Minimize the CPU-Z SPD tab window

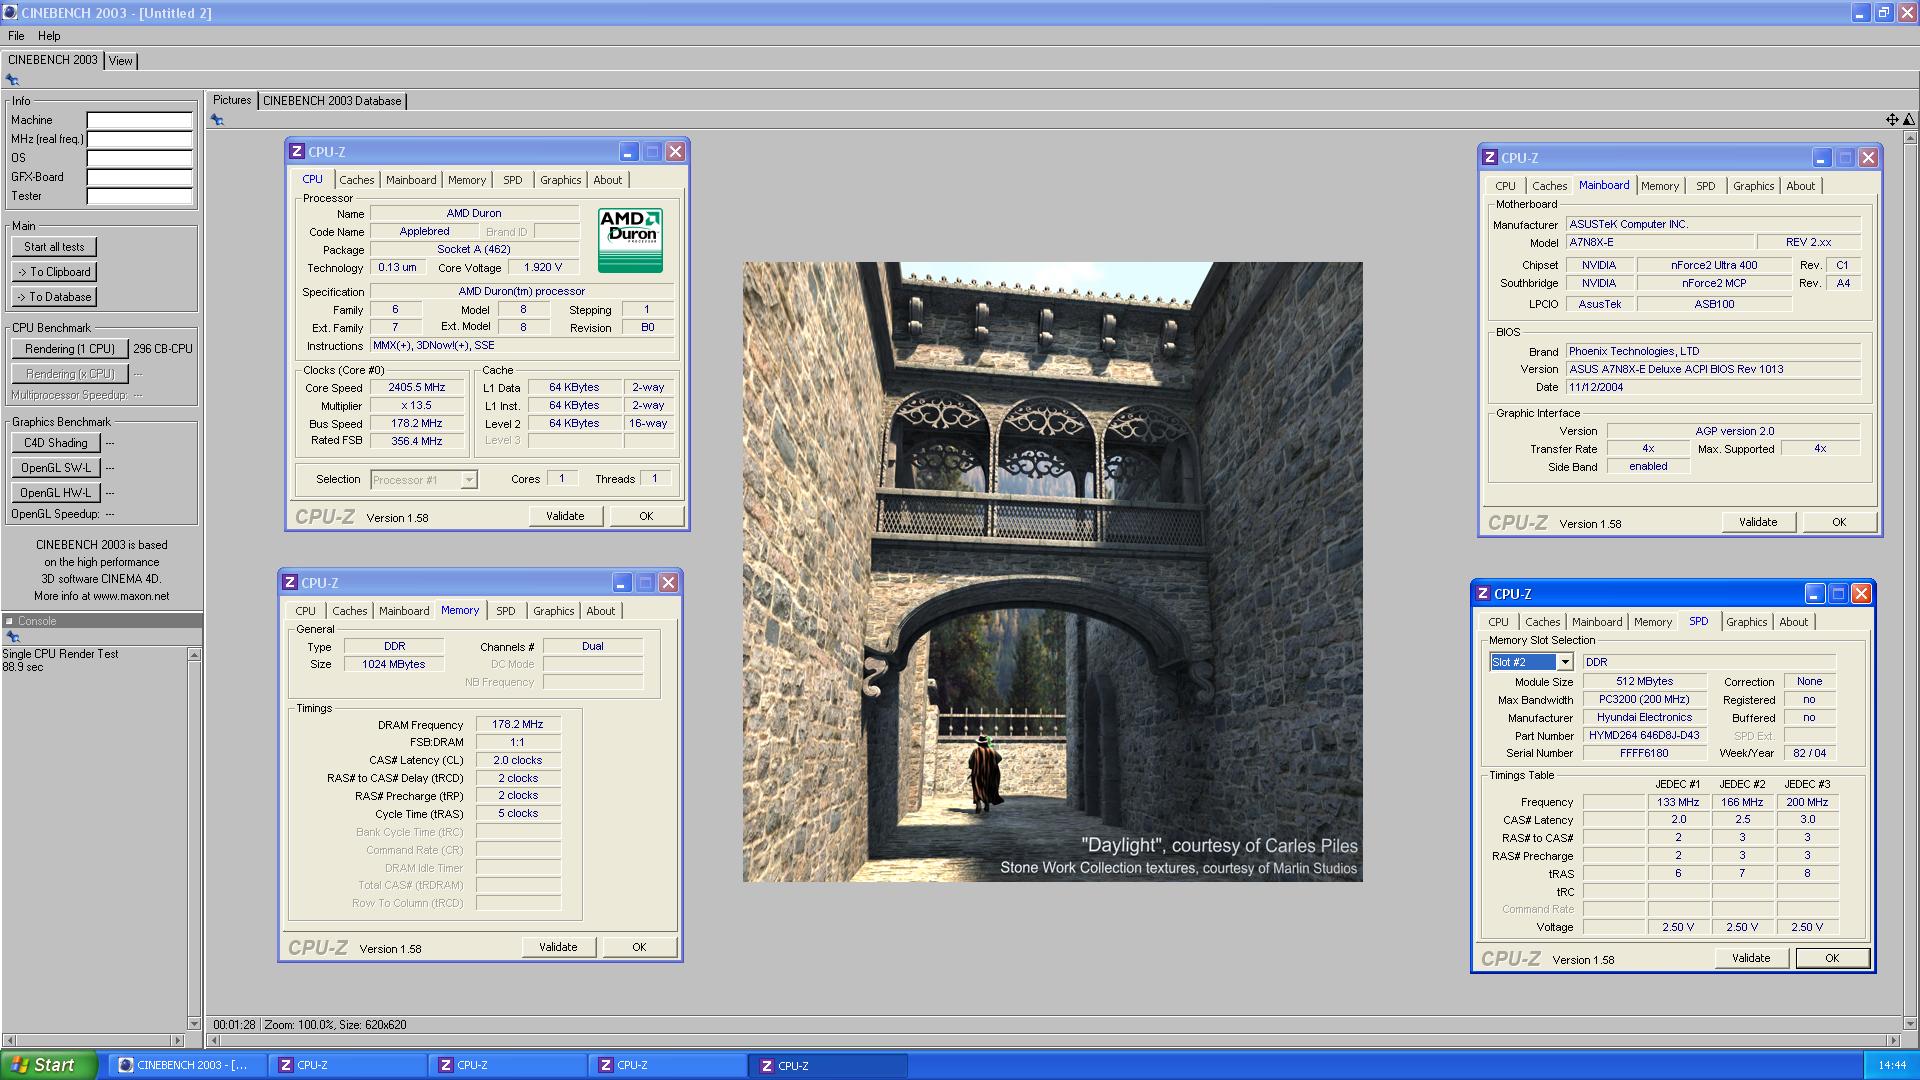[x=1815, y=594]
